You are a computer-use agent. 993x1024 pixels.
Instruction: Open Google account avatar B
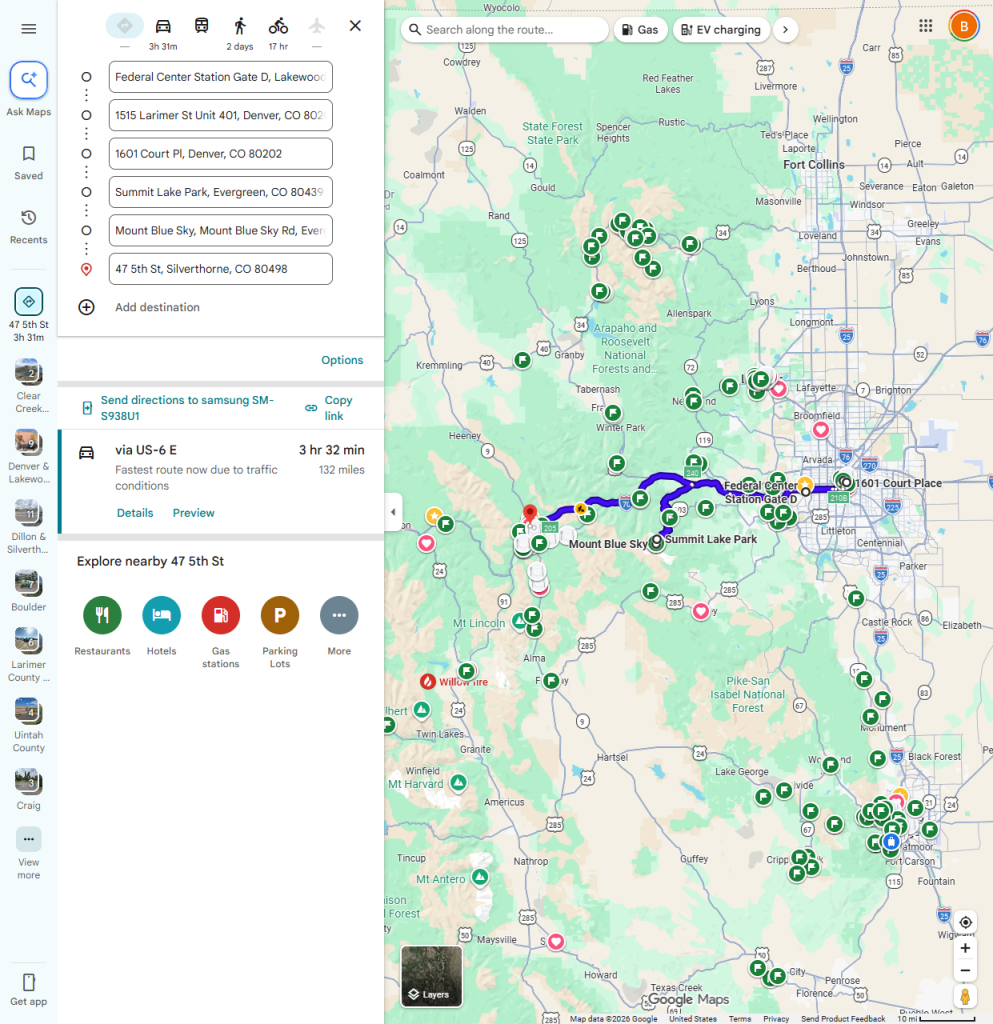[x=964, y=26]
